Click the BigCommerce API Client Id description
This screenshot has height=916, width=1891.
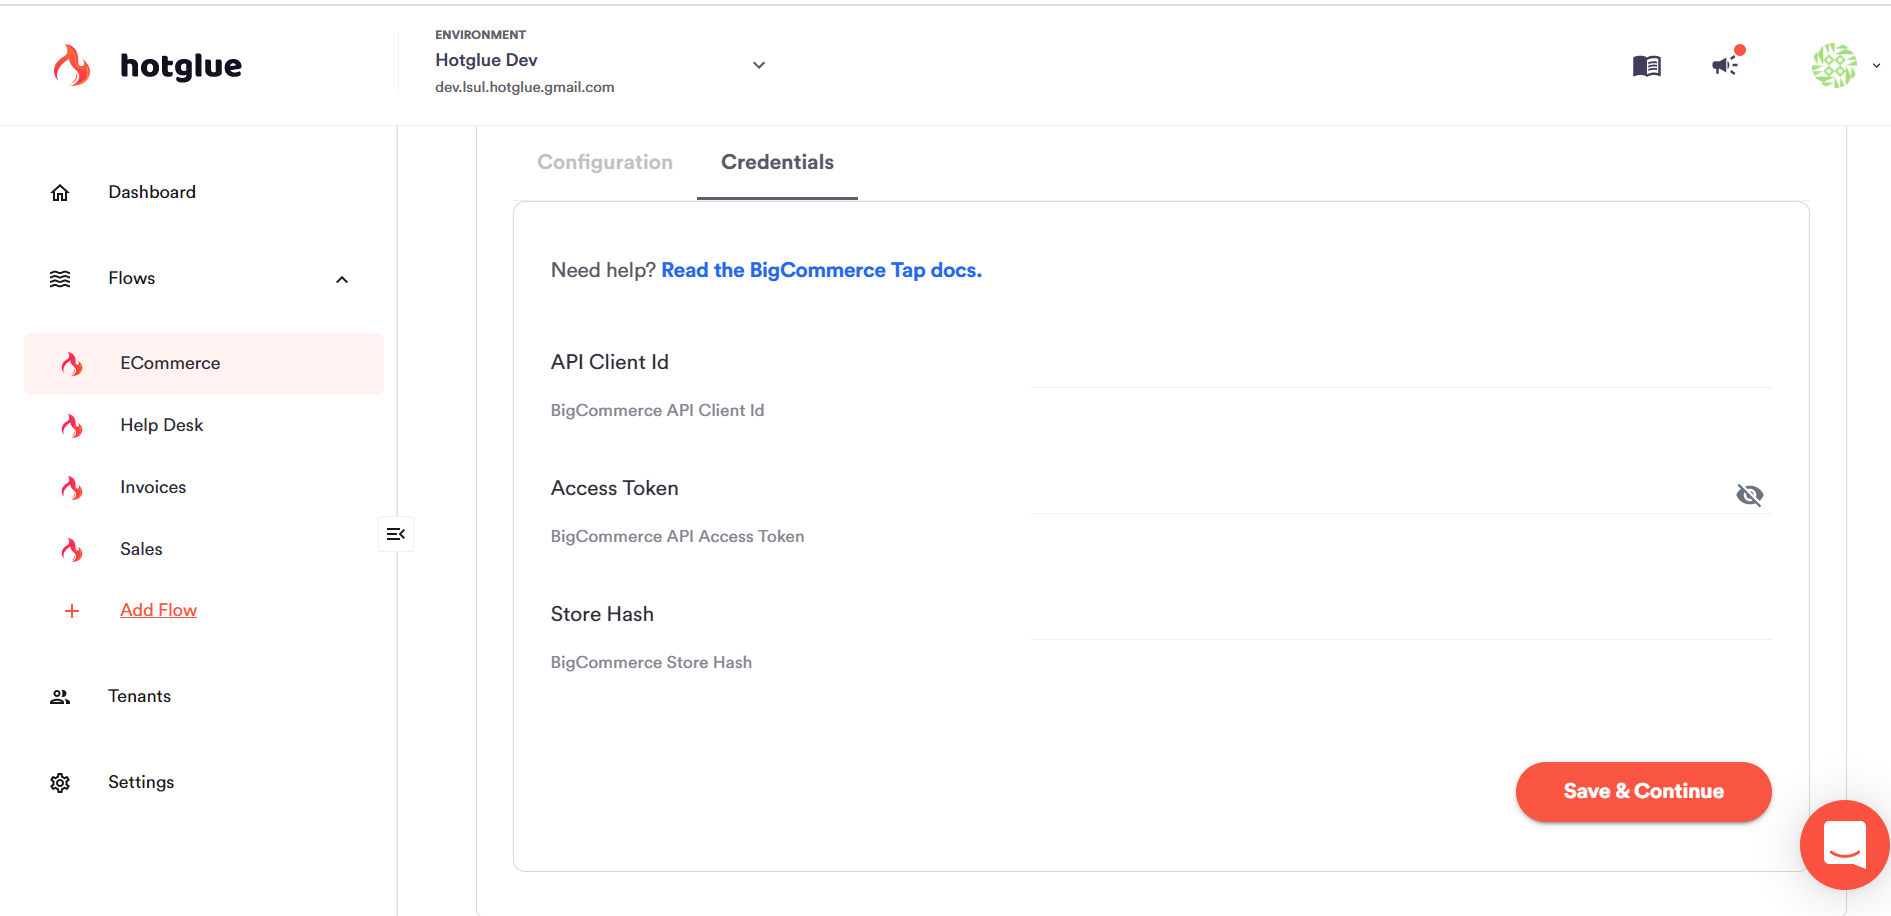click(x=657, y=410)
